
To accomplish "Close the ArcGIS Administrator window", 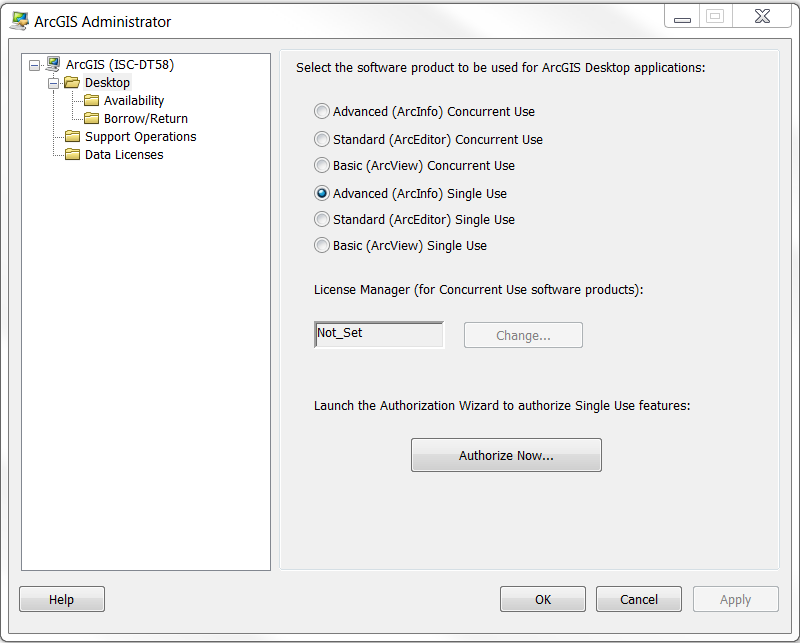I will 762,16.
